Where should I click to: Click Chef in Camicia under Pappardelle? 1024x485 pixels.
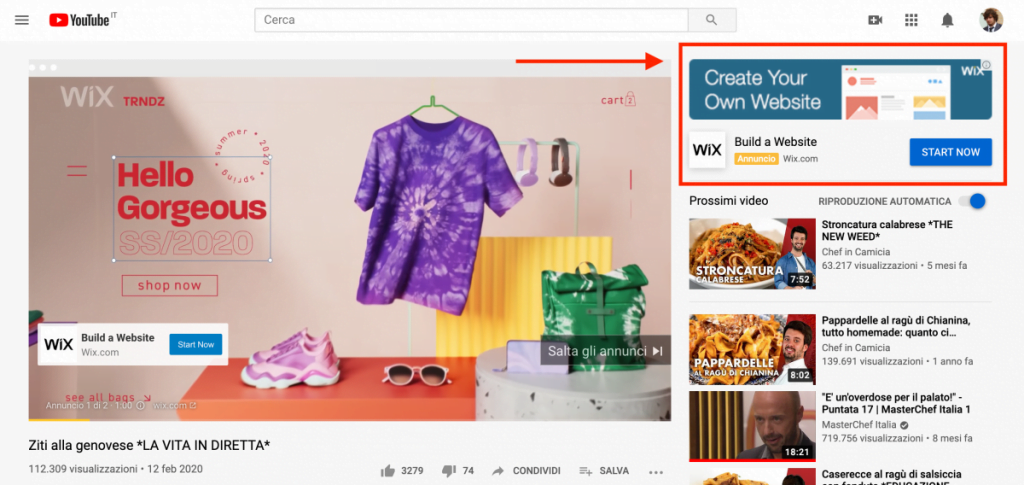tap(856, 348)
